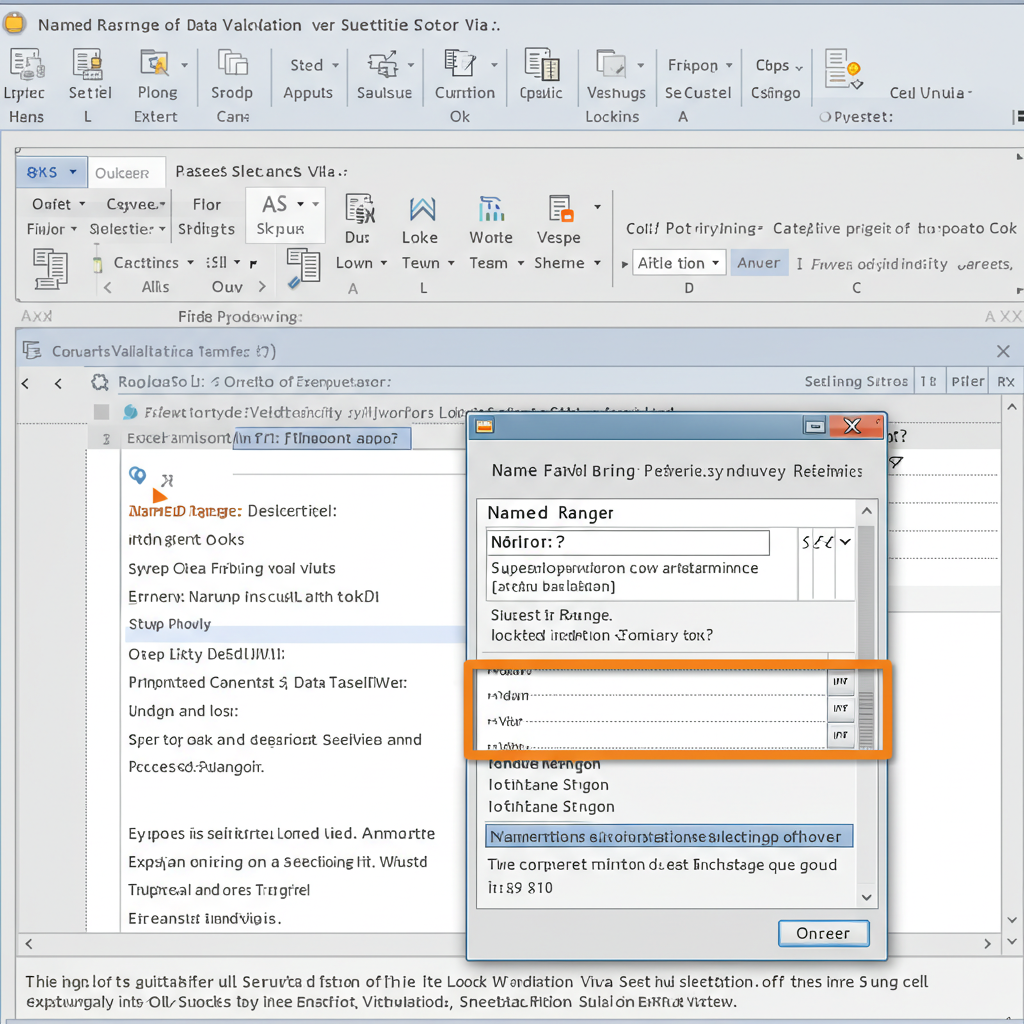Viewport: 1024px width, 1024px height.
Task: Click the Ceu Unuia ribbon icon
Action: click(x=843, y=69)
